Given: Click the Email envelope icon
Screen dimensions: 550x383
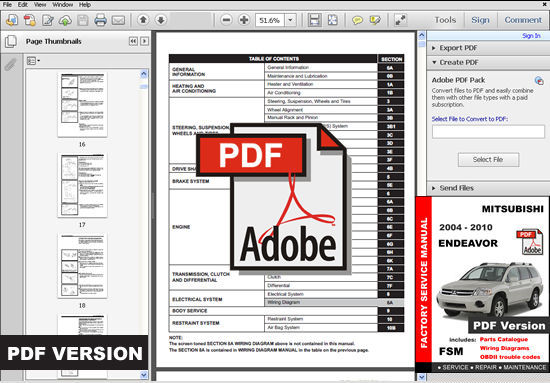Looking at the screenshot, I should point(118,20).
